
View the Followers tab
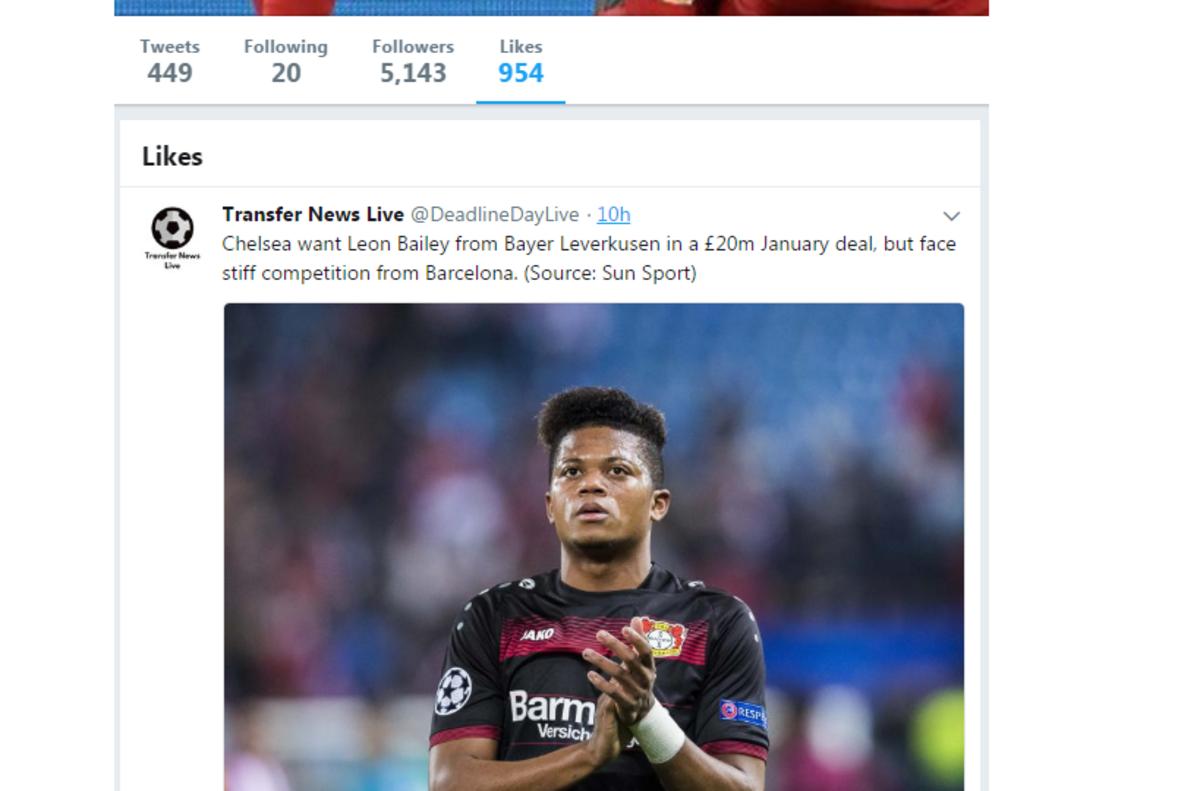click(412, 61)
